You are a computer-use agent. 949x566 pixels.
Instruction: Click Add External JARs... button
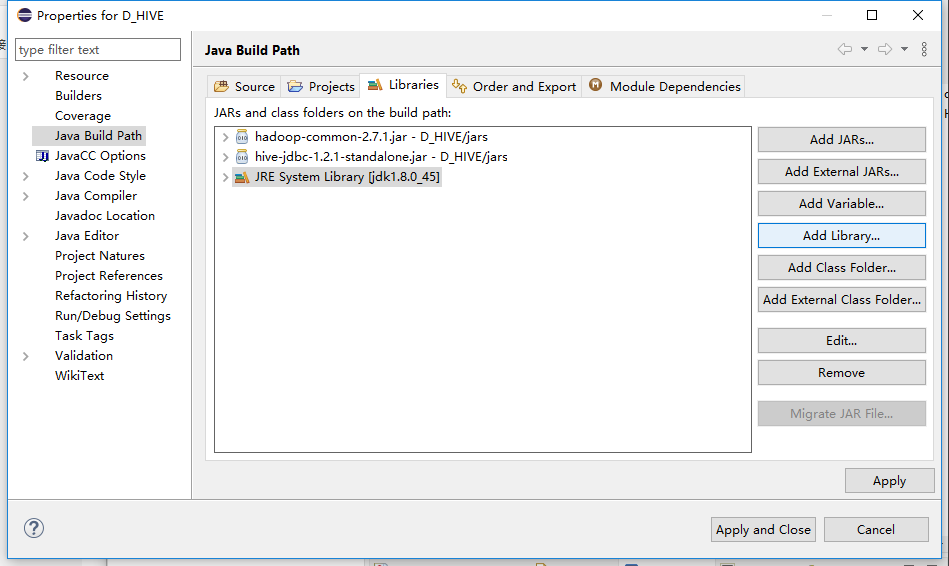click(841, 171)
